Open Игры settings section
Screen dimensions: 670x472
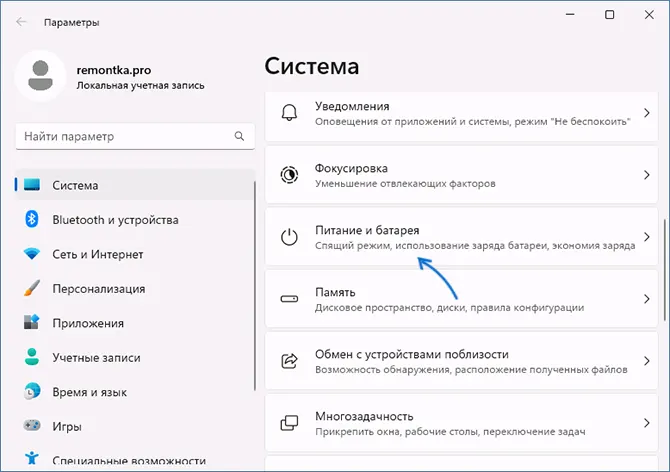pos(135,426)
